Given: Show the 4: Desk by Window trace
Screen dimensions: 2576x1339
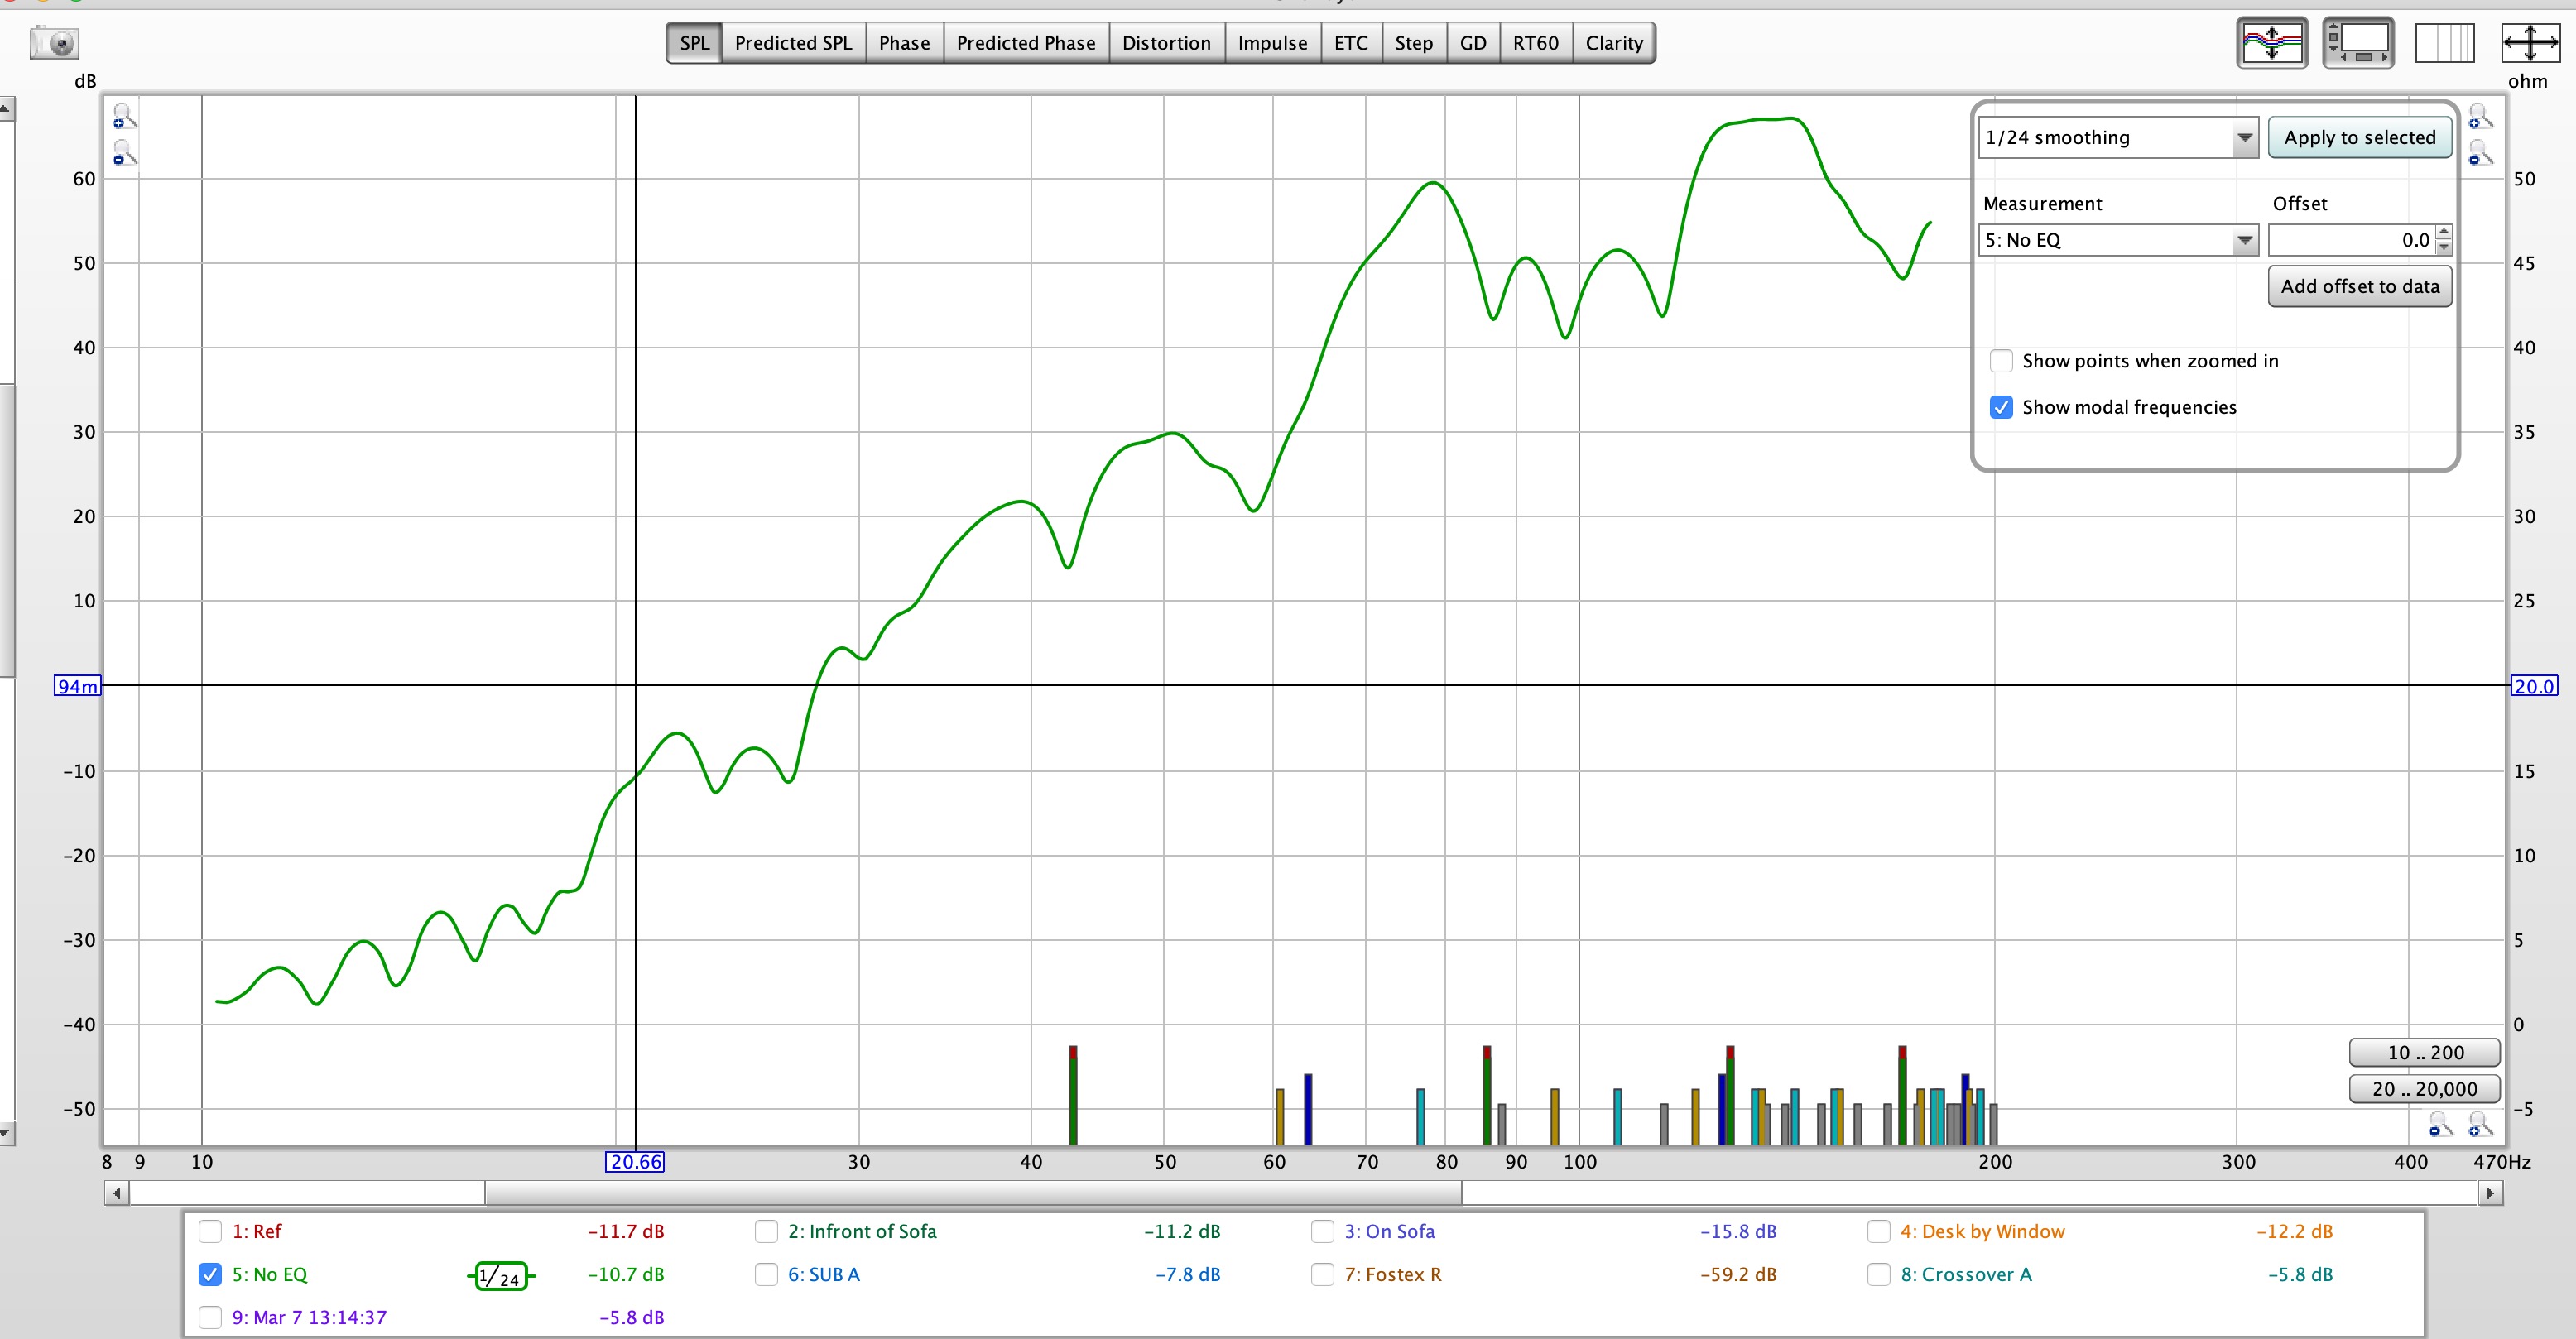Looking at the screenshot, I should click(1879, 1231).
